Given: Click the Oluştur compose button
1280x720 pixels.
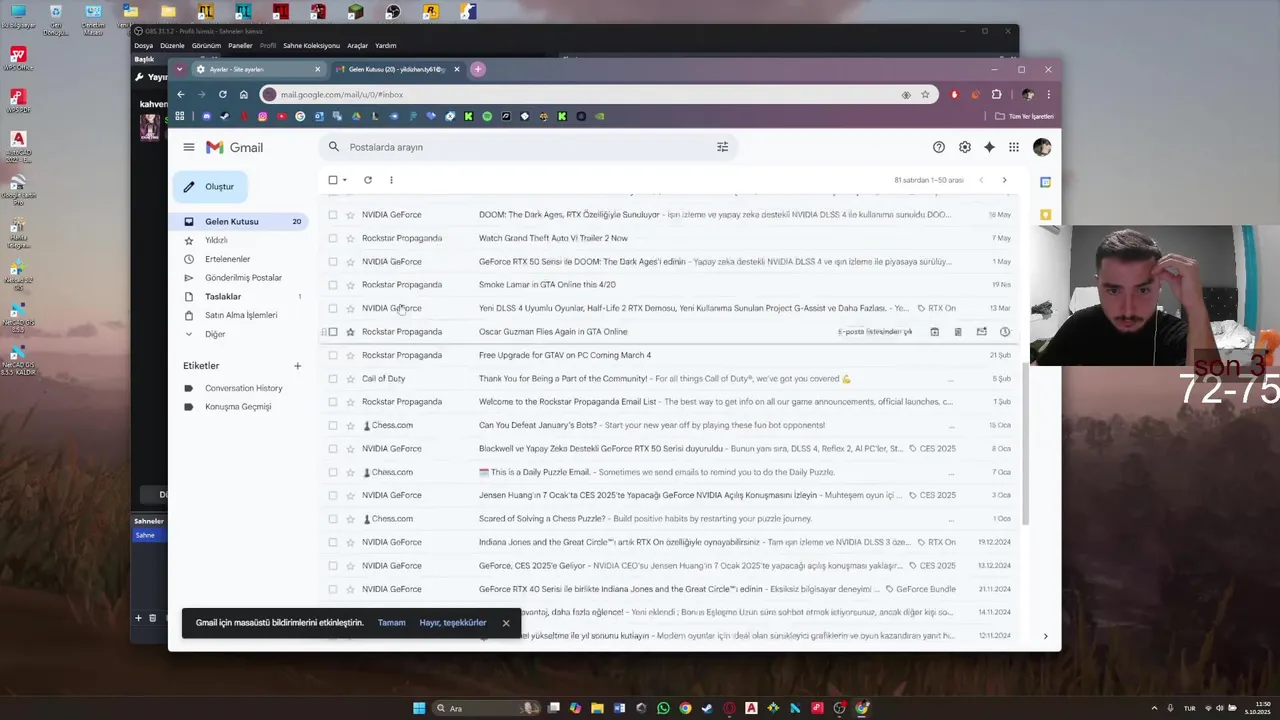Looking at the screenshot, I should pyautogui.click(x=210, y=187).
